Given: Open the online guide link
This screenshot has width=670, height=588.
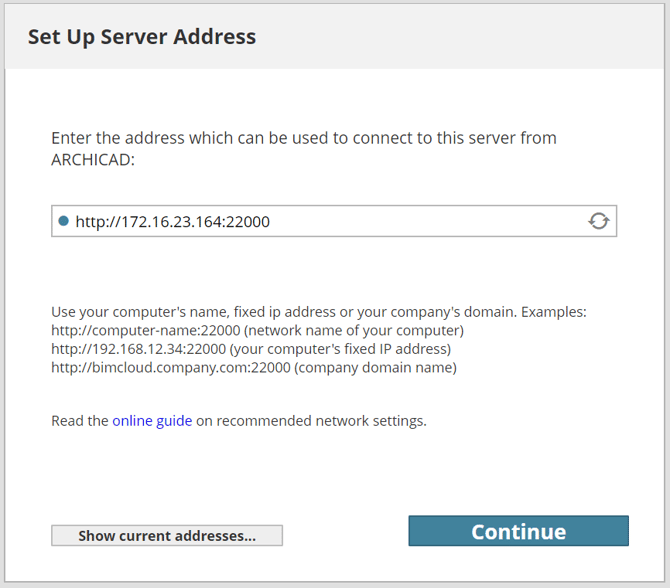Looking at the screenshot, I should point(152,421).
